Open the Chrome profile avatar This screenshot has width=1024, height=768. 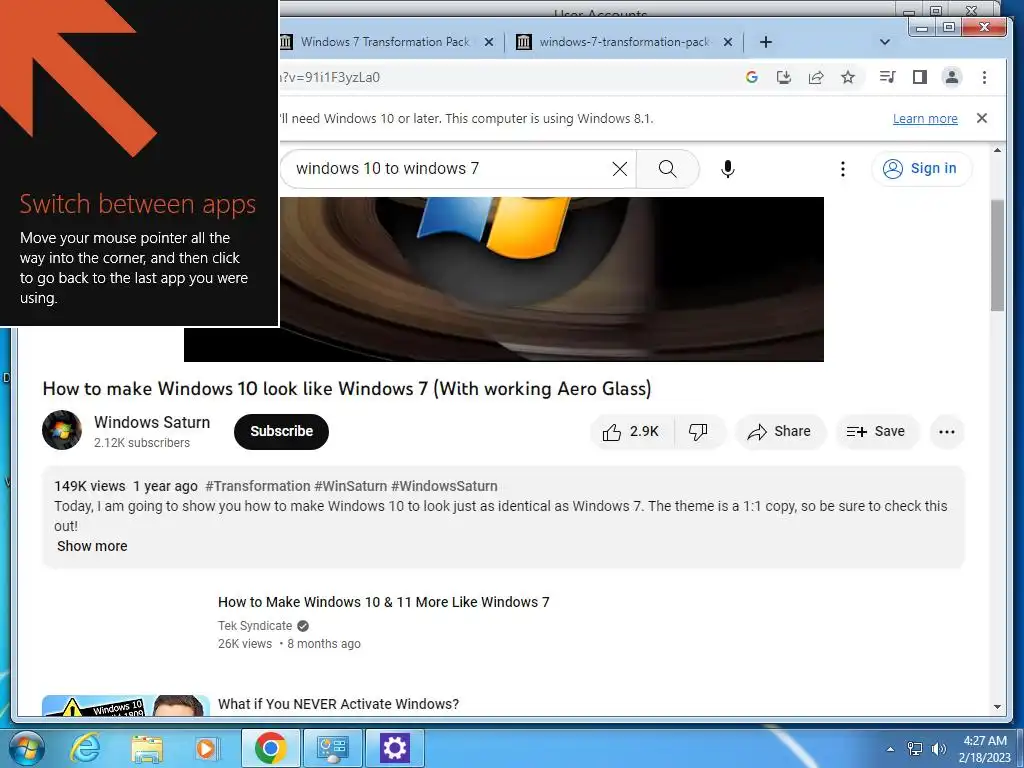point(952,77)
